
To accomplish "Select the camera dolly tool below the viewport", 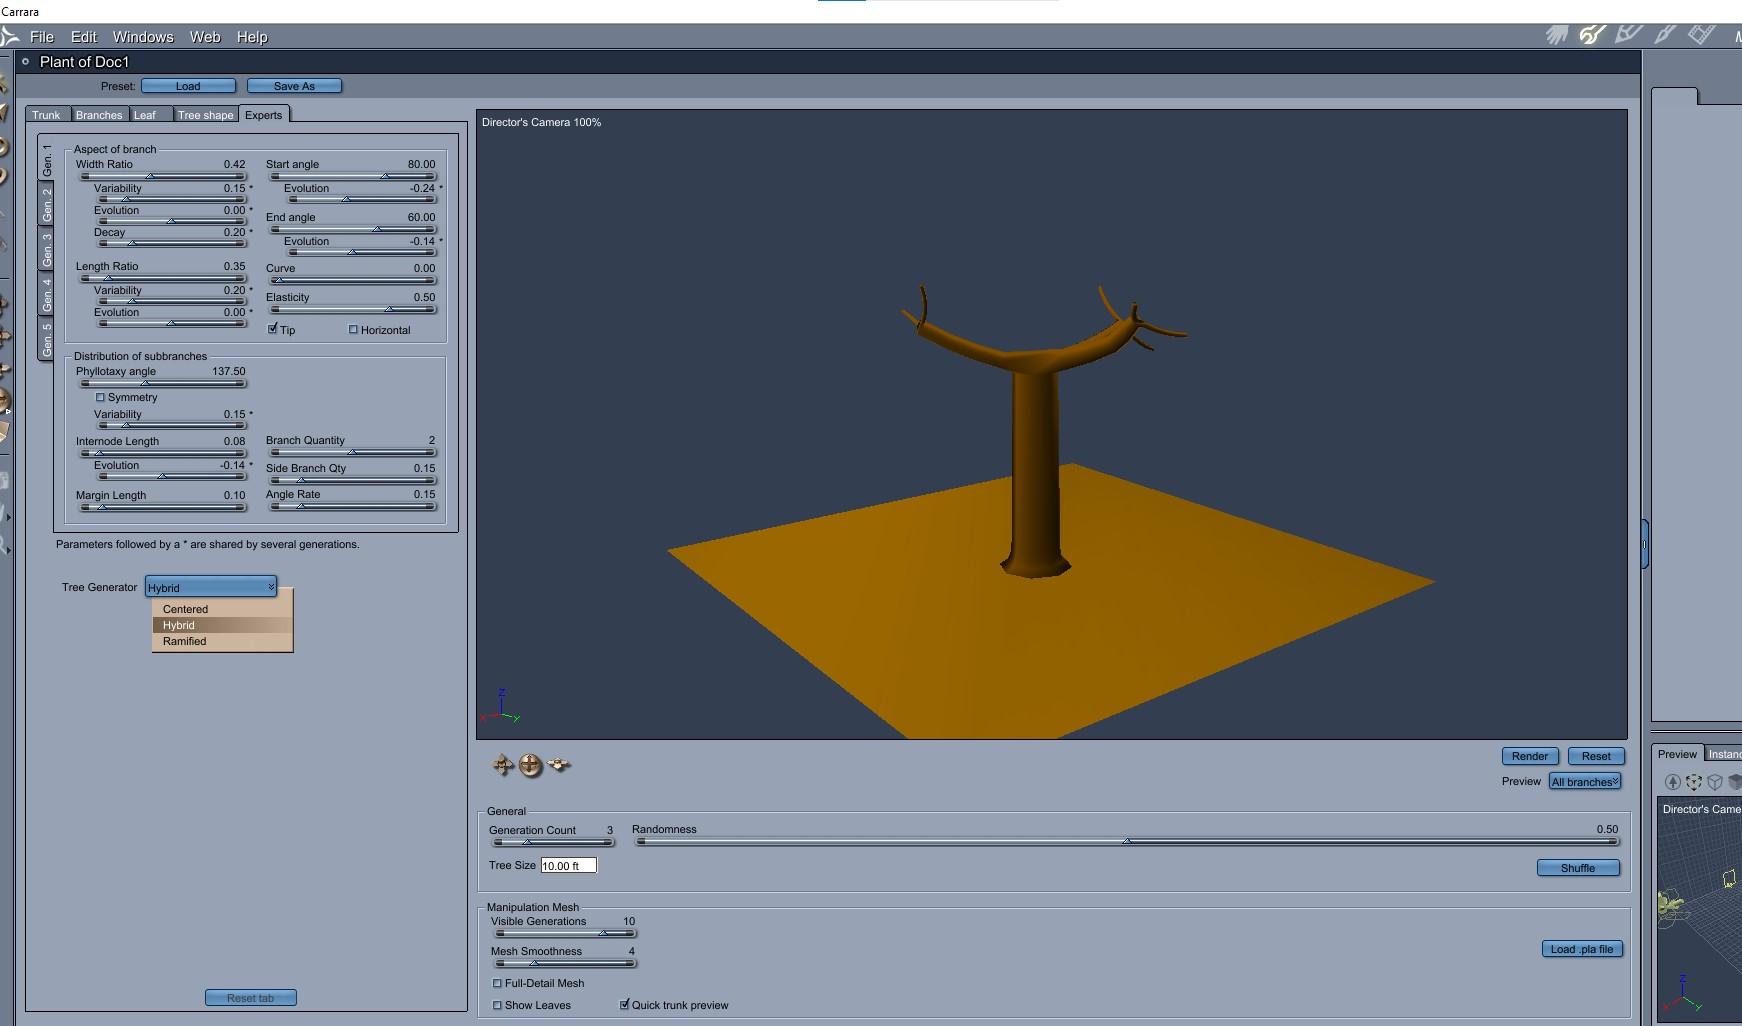I will point(530,766).
